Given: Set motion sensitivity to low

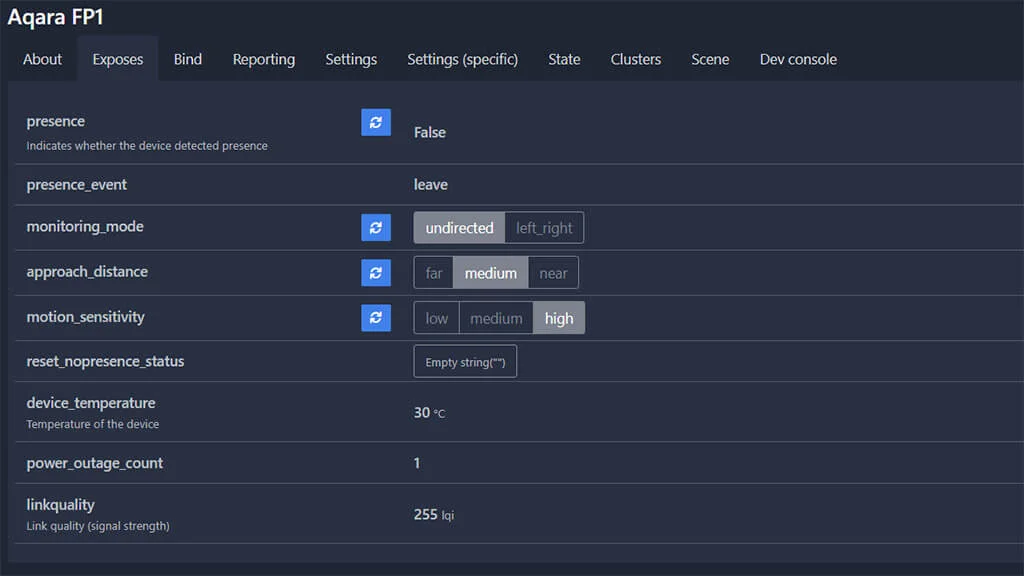Looking at the screenshot, I should pyautogui.click(x=437, y=318).
